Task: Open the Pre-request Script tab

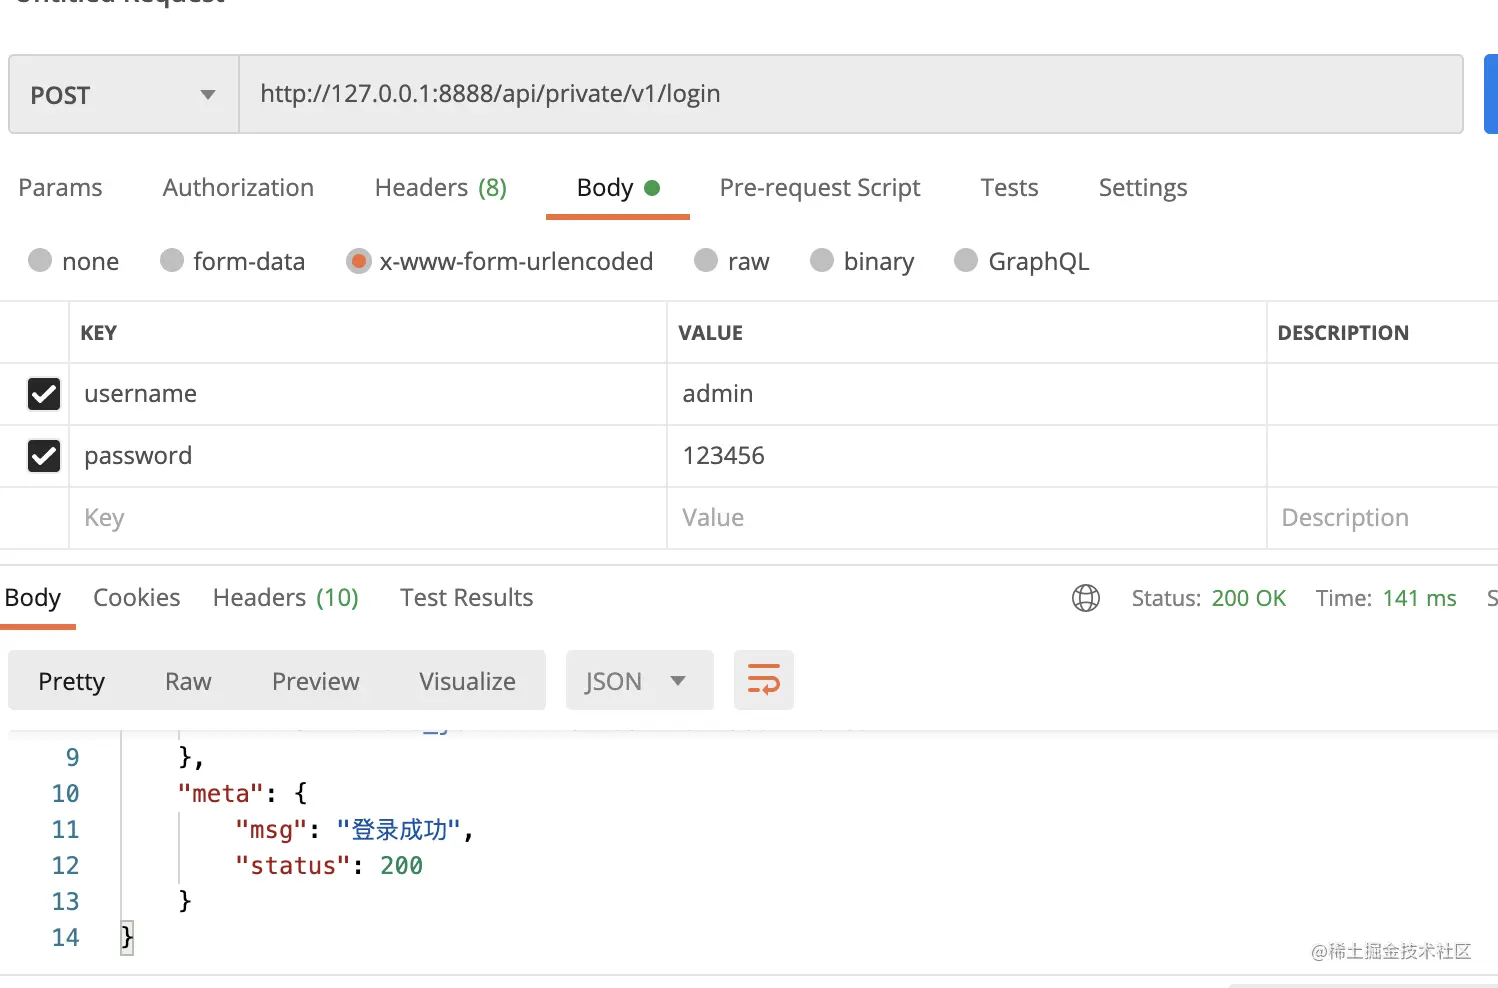Action: click(x=820, y=188)
